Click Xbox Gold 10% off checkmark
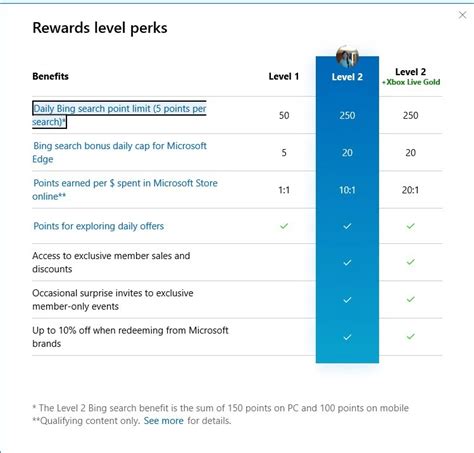Viewport: 474px width, 453px height. [411, 336]
